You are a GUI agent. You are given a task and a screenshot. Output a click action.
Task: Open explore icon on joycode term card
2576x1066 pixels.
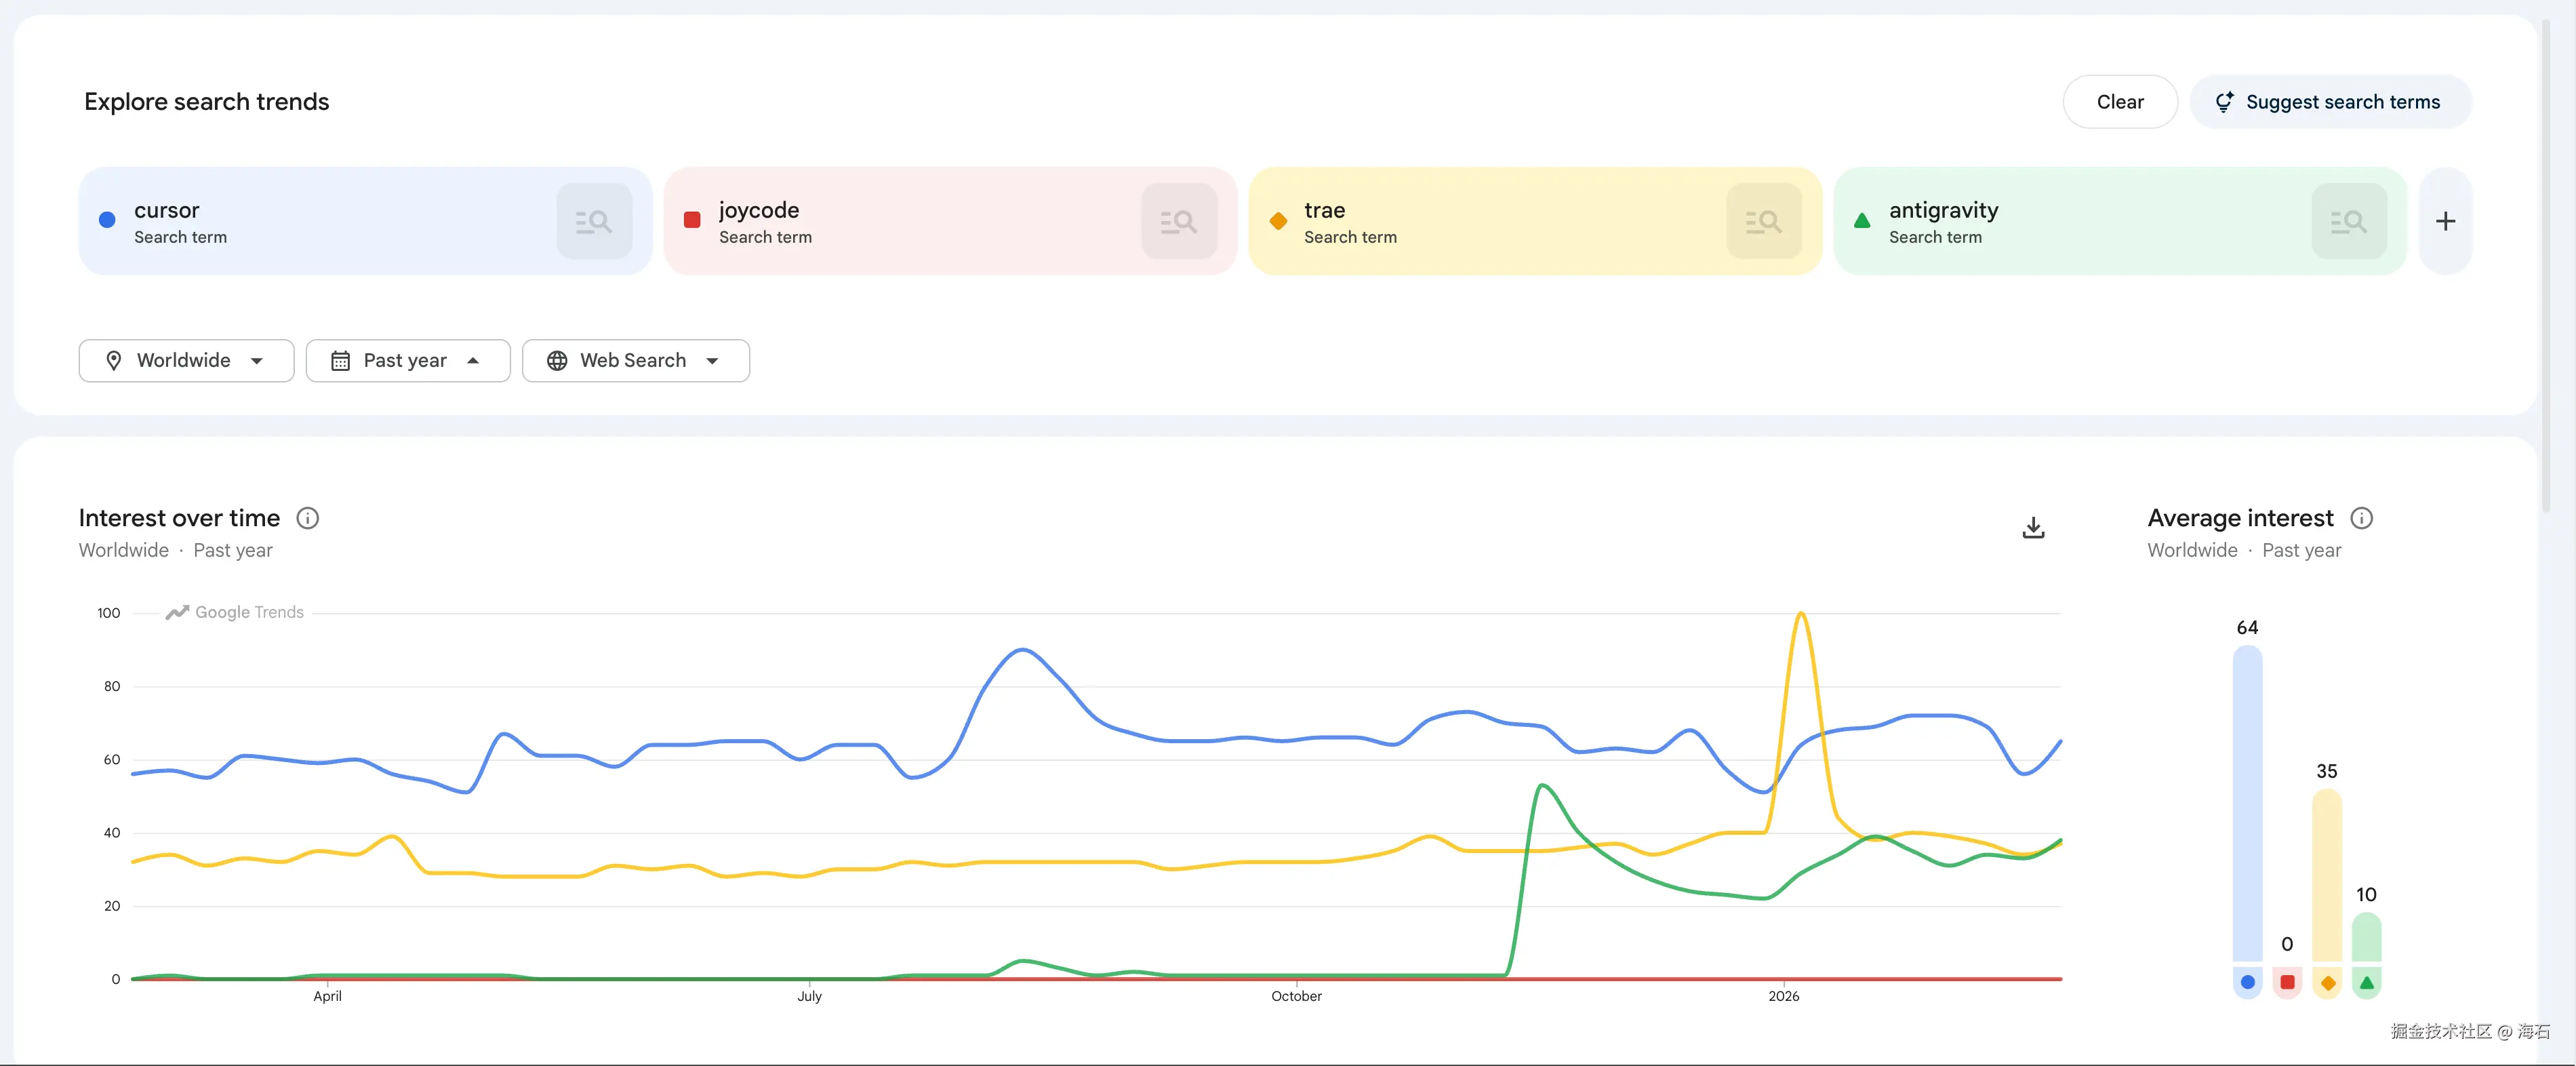1179,221
